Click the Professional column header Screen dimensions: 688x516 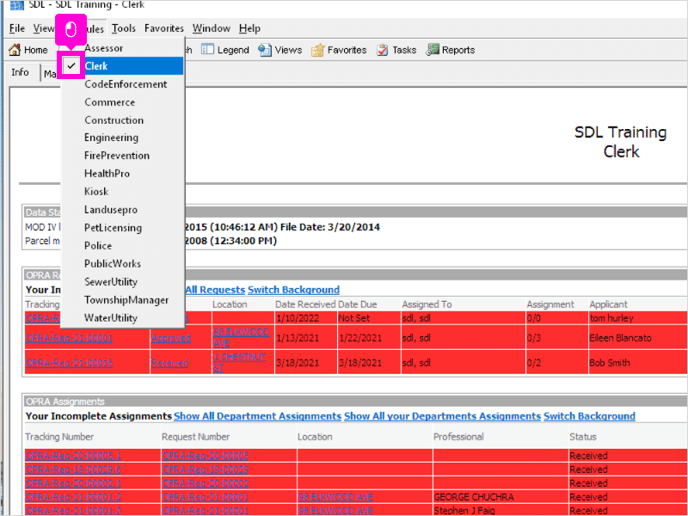459,437
